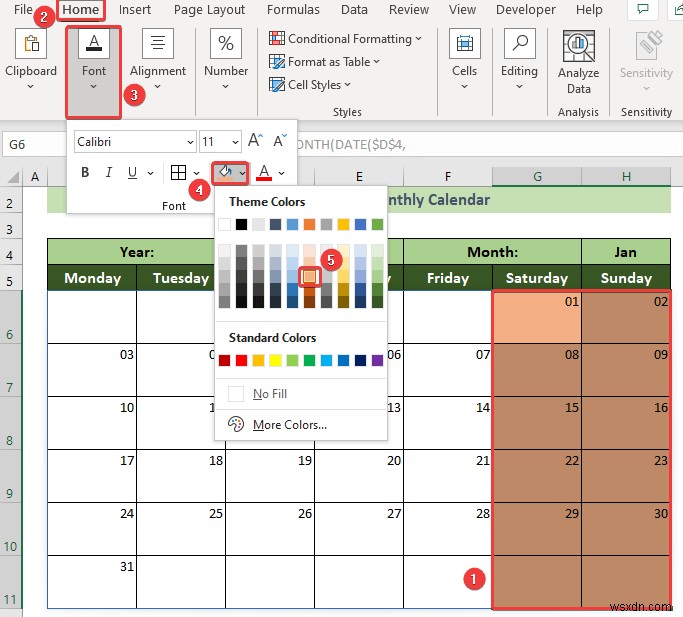Pick the standard red color swatch
The image size is (683, 617).
tap(241, 360)
